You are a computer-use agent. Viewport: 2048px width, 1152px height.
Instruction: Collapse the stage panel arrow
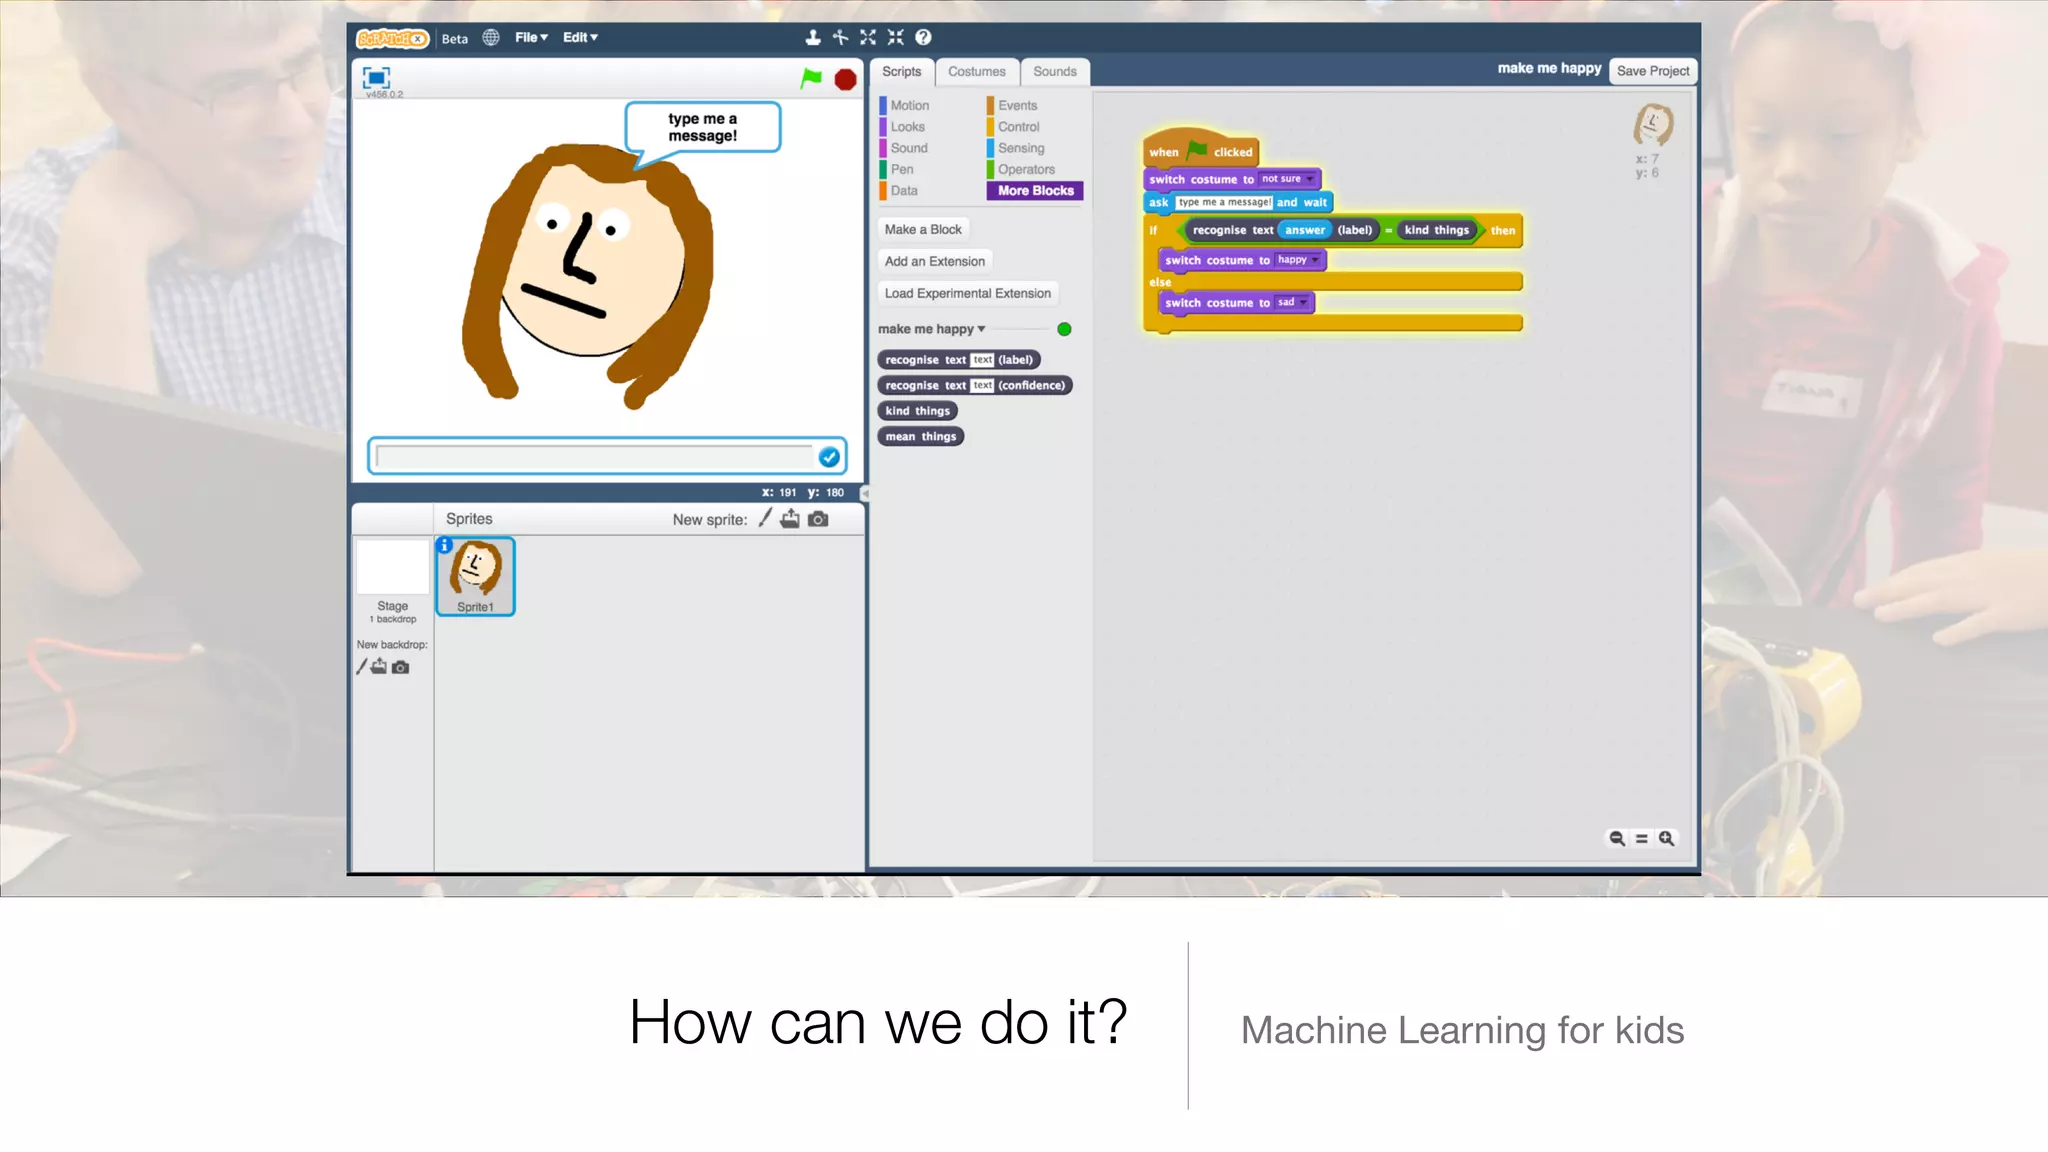click(865, 493)
